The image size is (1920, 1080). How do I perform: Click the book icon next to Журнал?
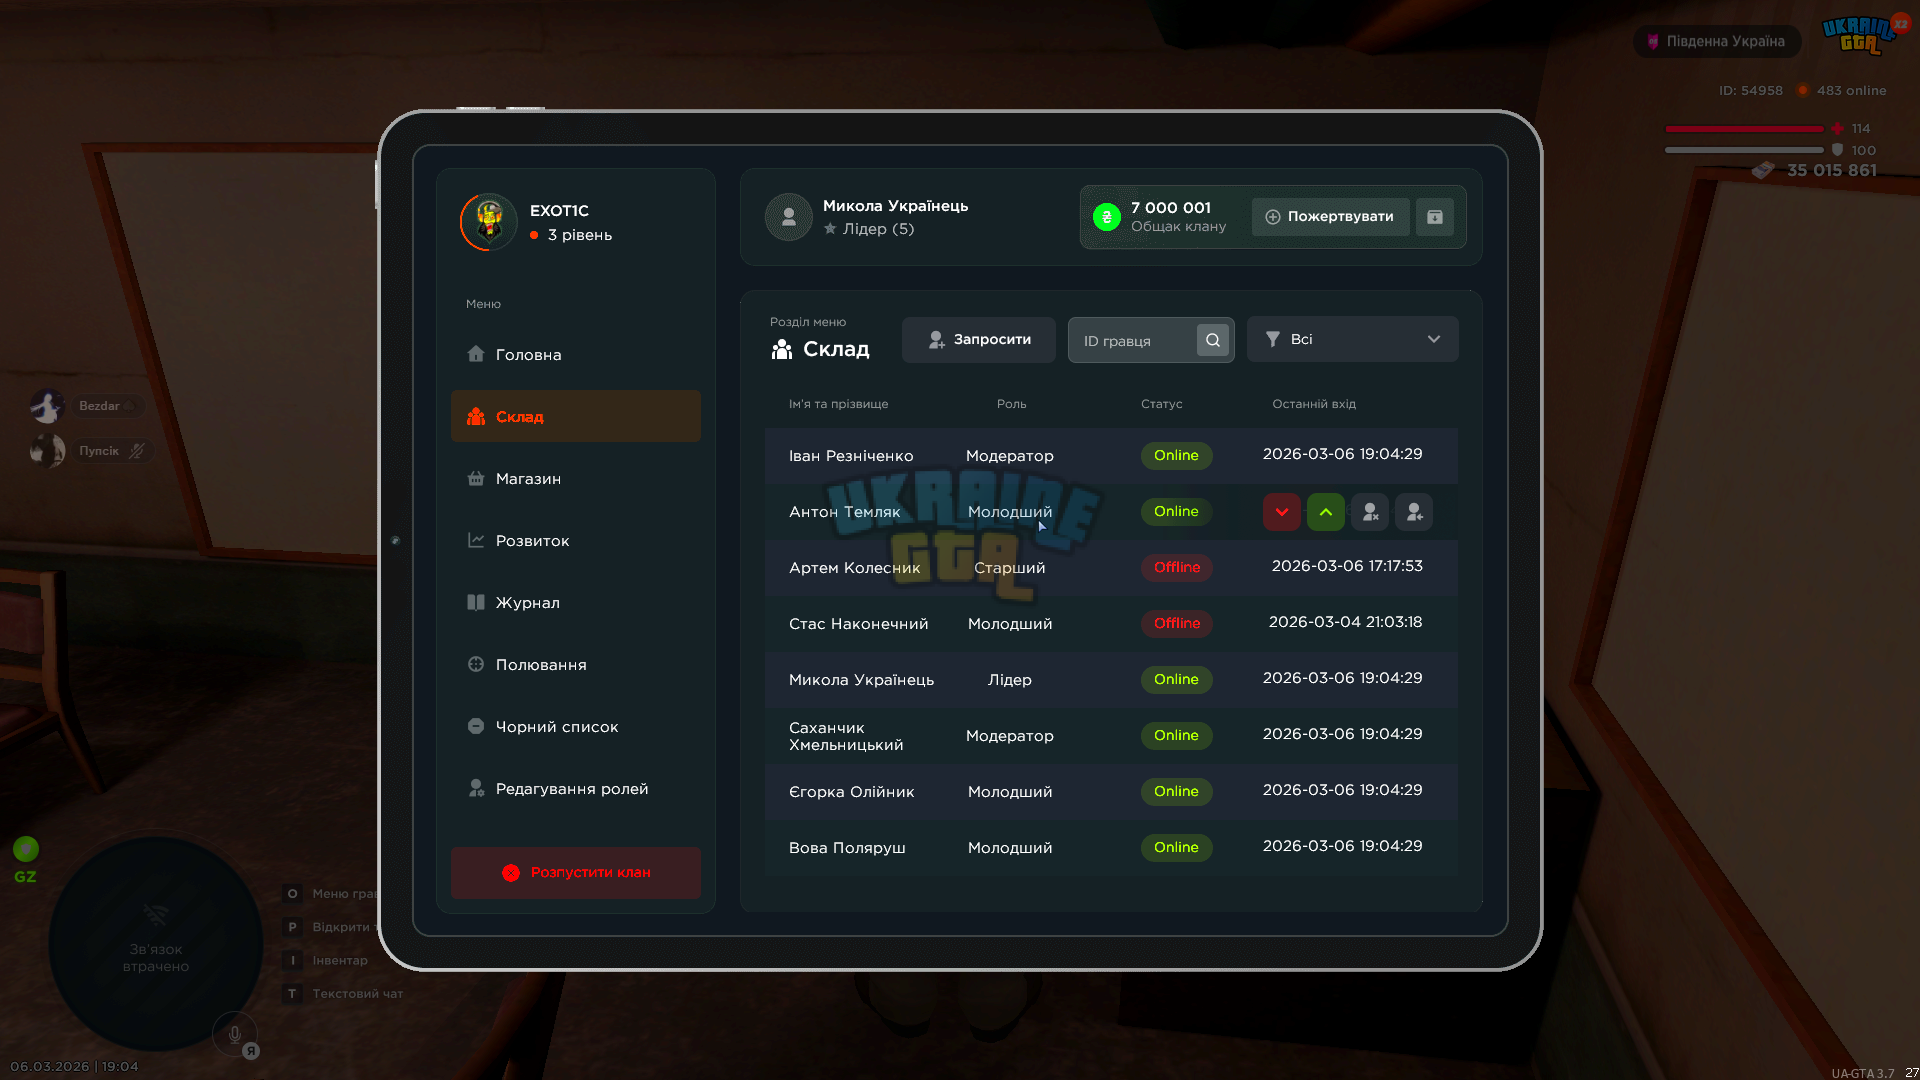point(476,602)
